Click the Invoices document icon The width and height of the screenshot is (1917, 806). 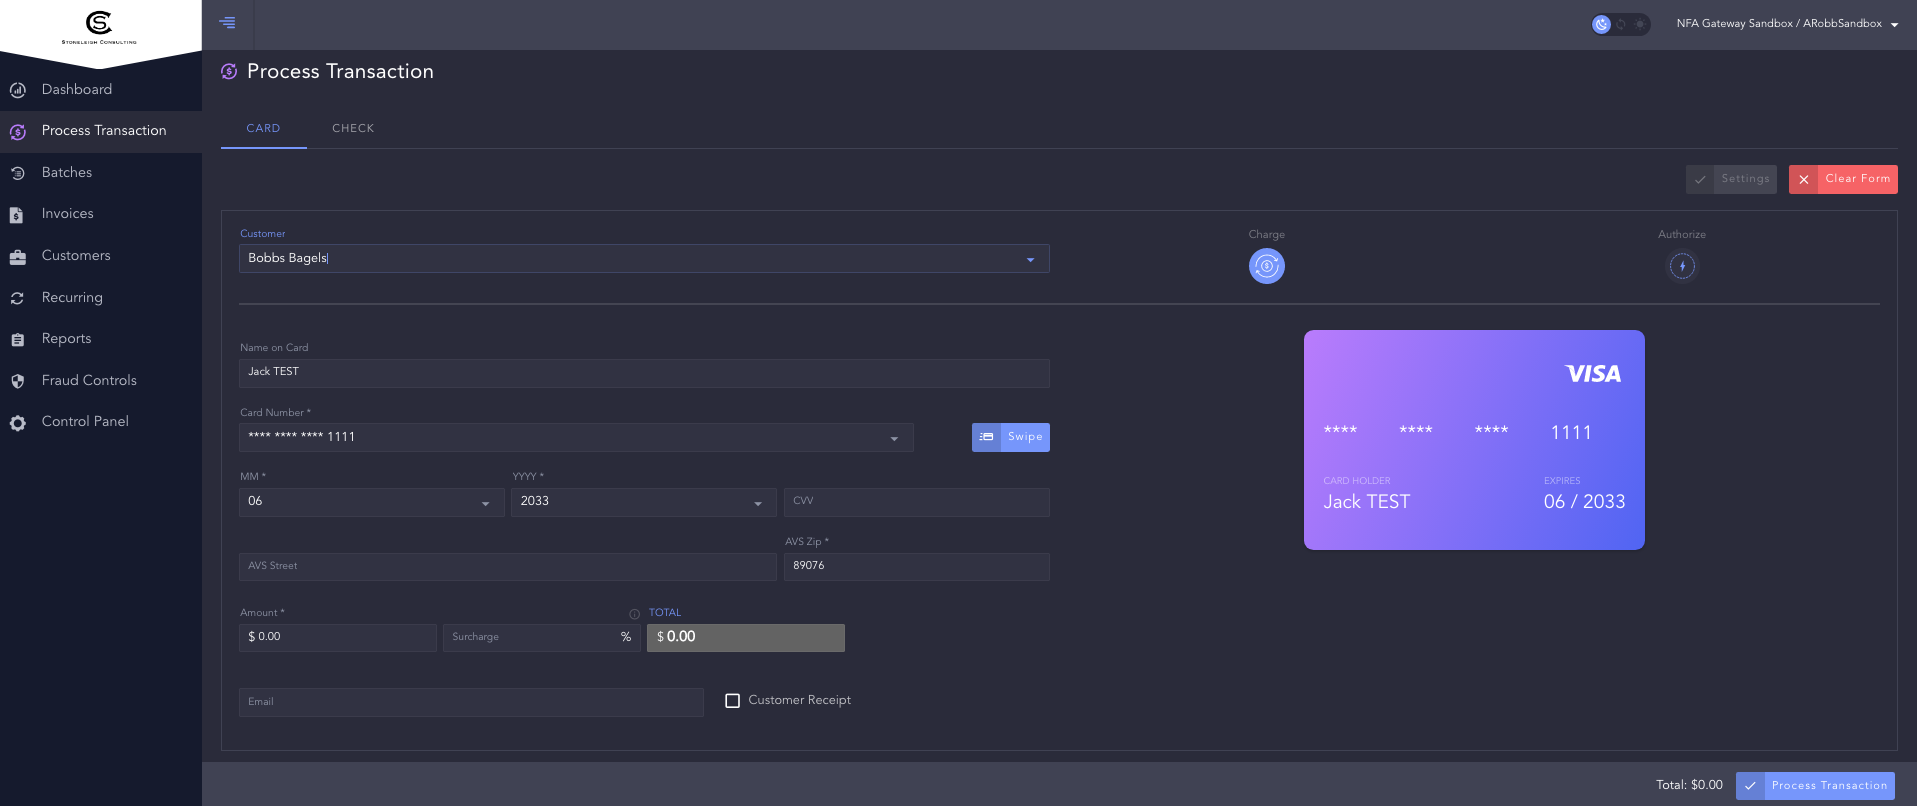click(17, 215)
